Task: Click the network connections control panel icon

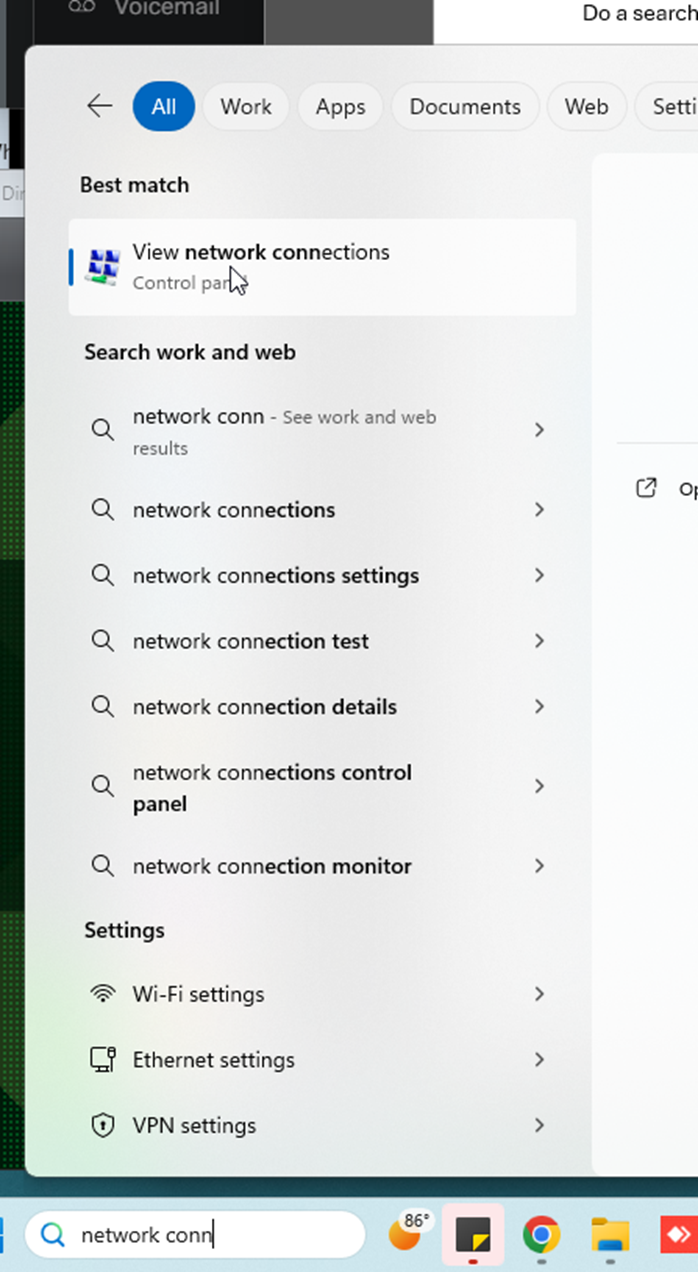Action: pyautogui.click(x=103, y=267)
